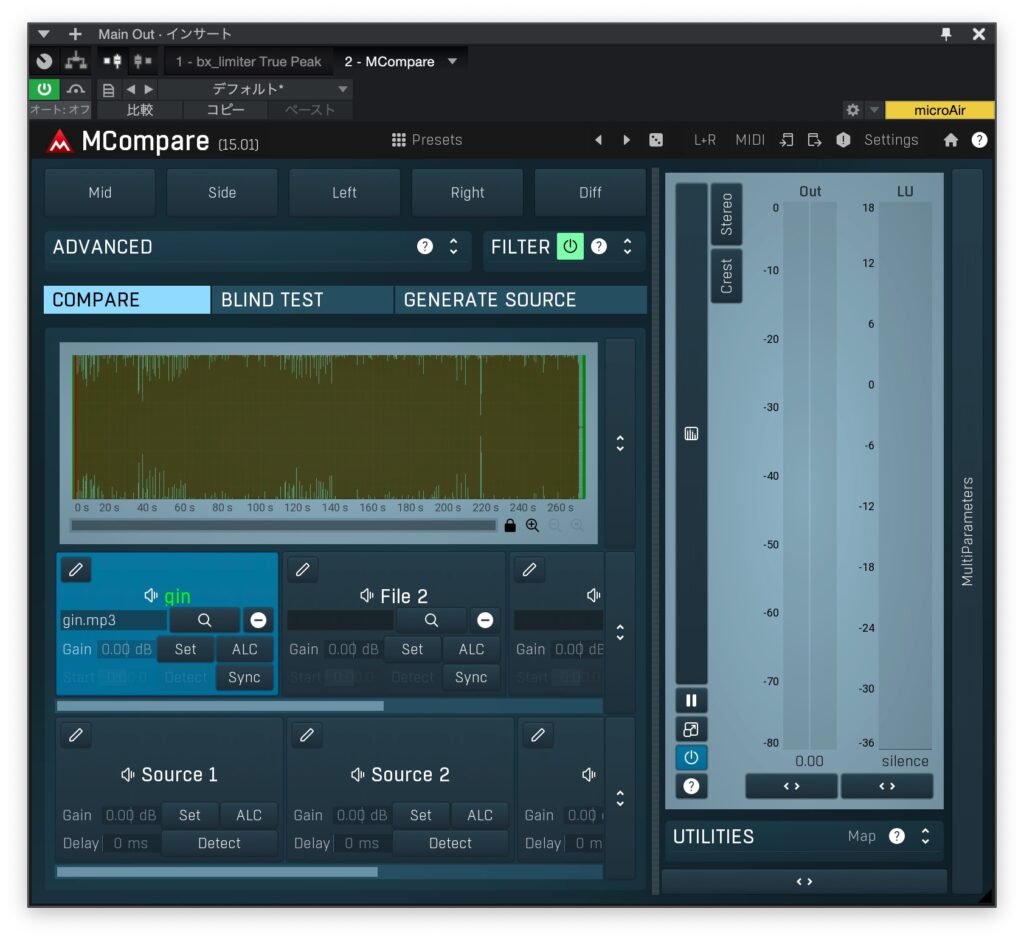Browse files with File 2 search icon
Viewport: 1024px width, 940px height.
(431, 620)
